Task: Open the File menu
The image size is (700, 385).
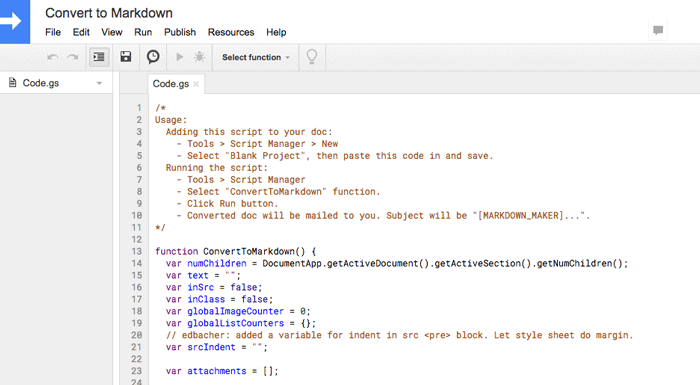Action: tap(53, 32)
